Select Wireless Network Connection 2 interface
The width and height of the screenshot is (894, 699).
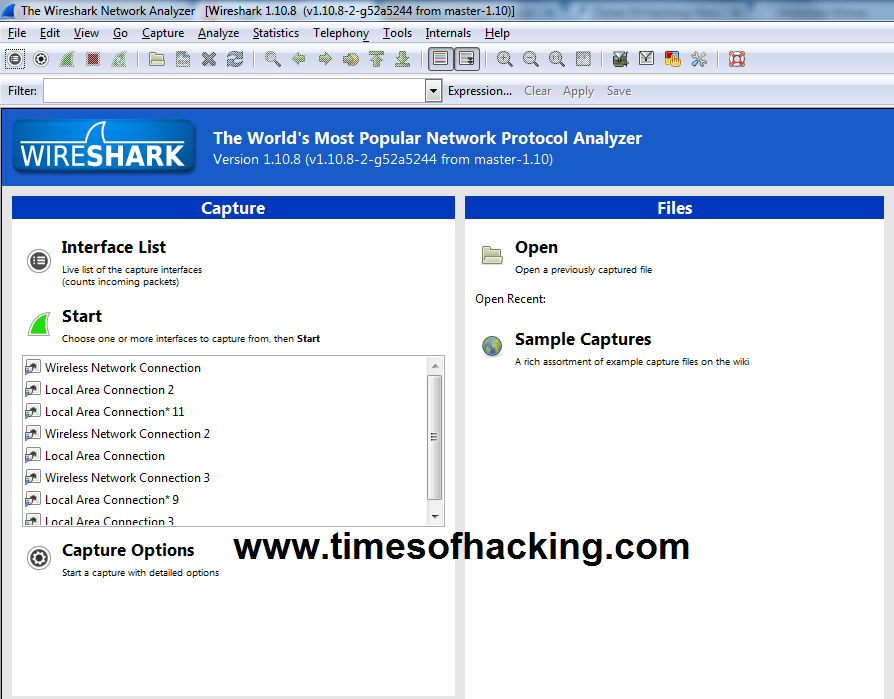coord(127,434)
